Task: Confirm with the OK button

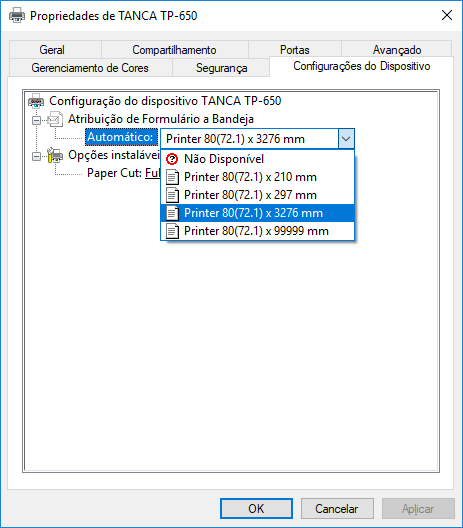Action: (256, 508)
